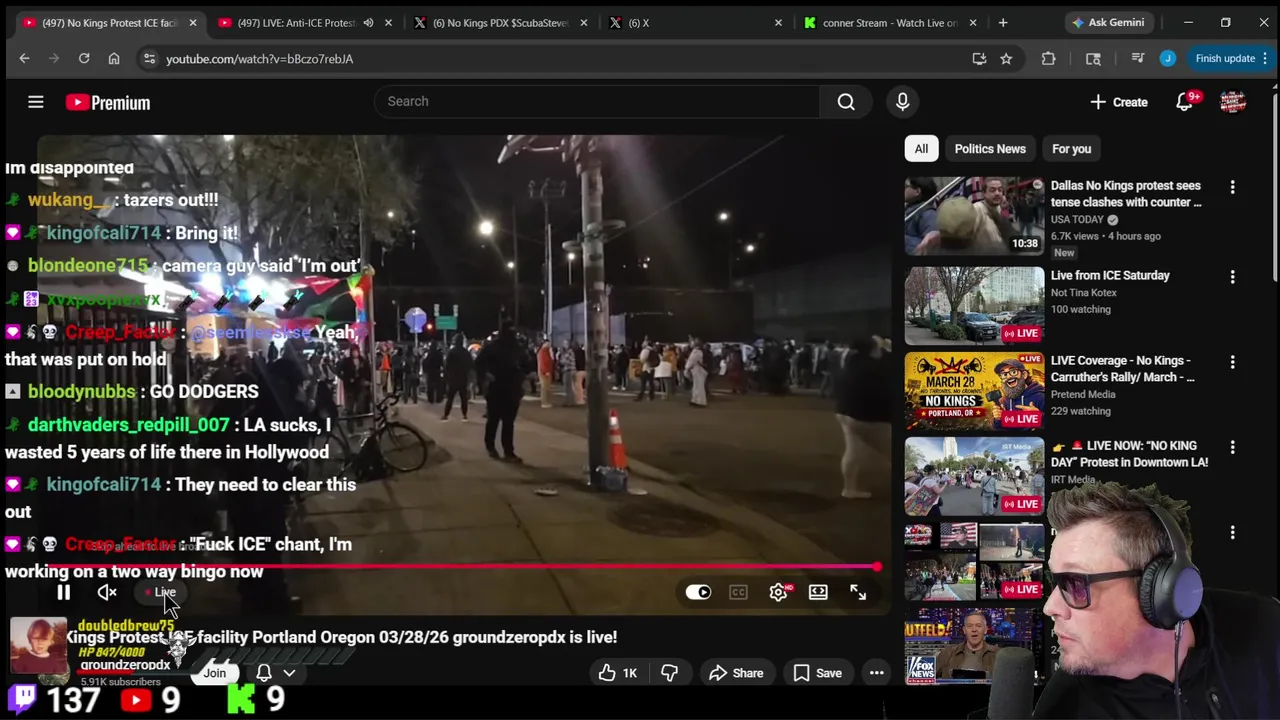Like the video with thumbs up
Screen dimensions: 1280x720
[x=618, y=673]
